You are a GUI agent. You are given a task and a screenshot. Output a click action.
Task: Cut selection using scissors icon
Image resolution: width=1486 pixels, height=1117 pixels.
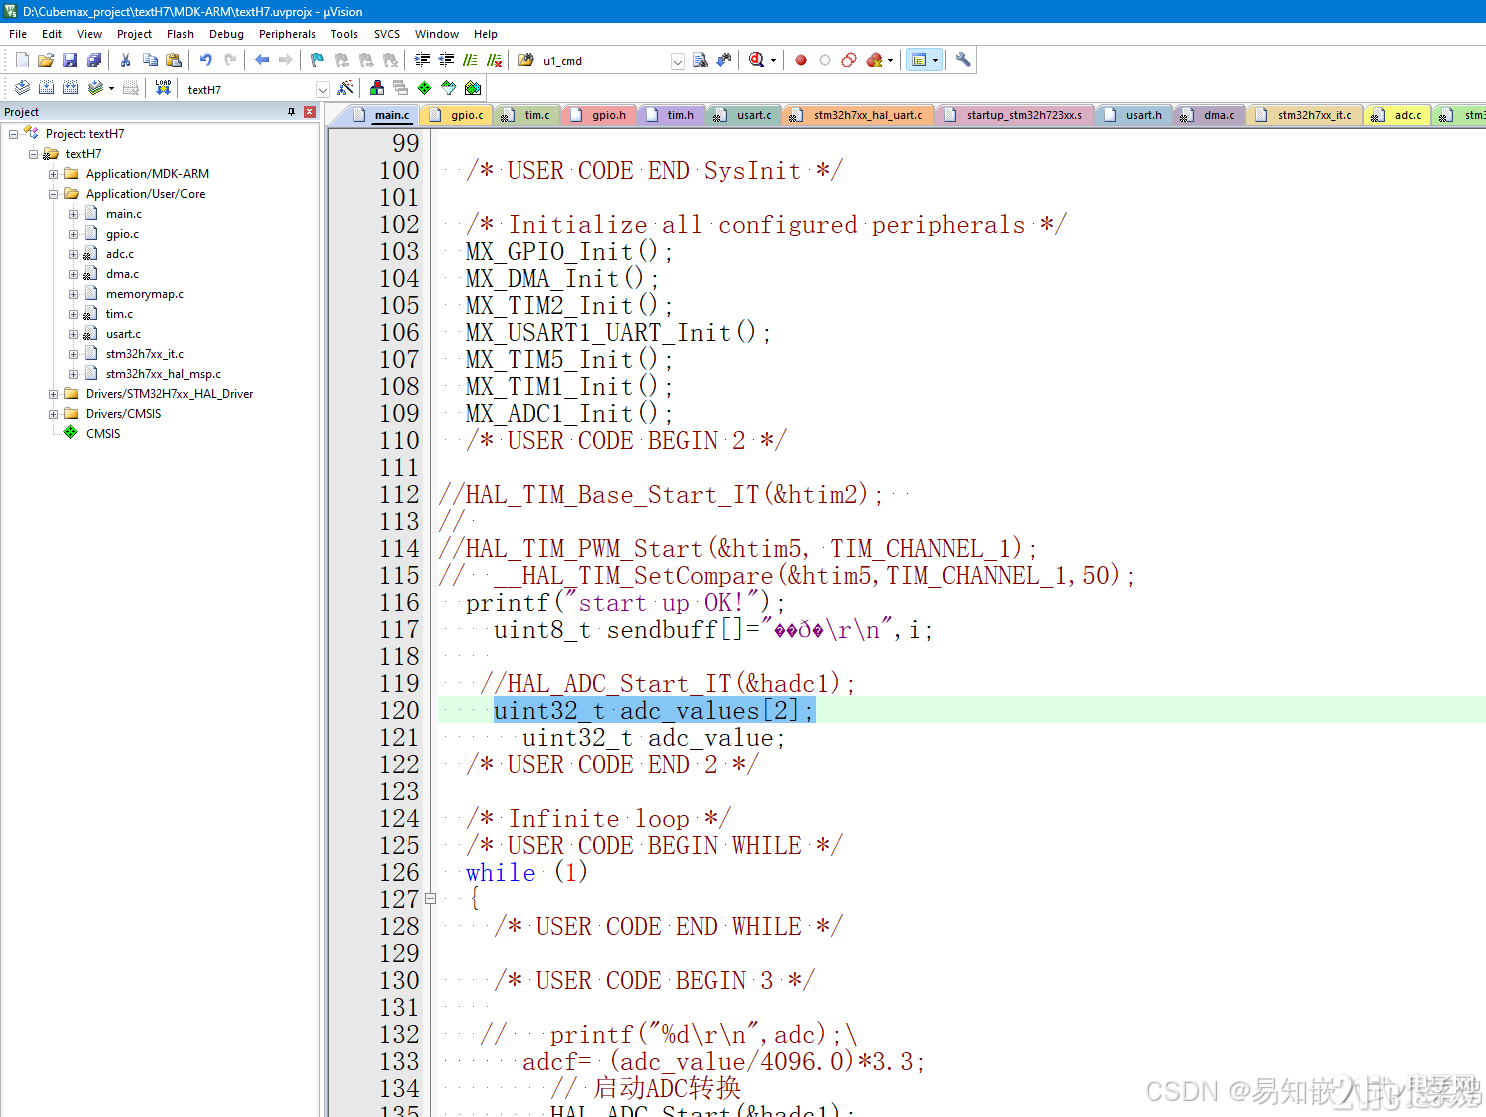126,60
